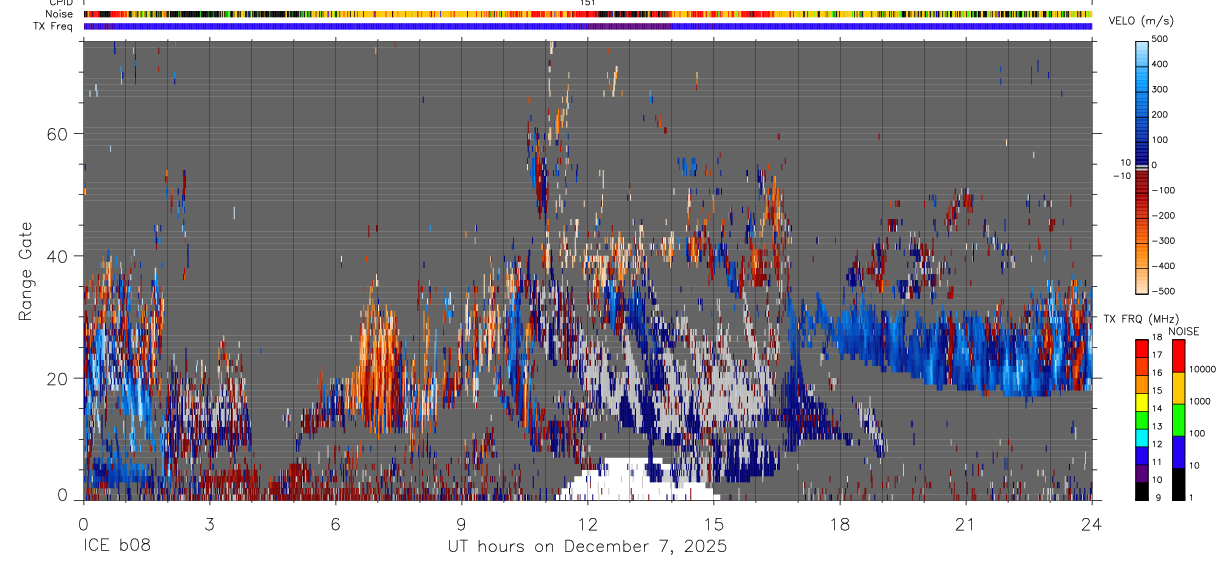Click the 12 tick on UT hours axis
This screenshot has height=567, width=1228.
[x=587, y=523]
